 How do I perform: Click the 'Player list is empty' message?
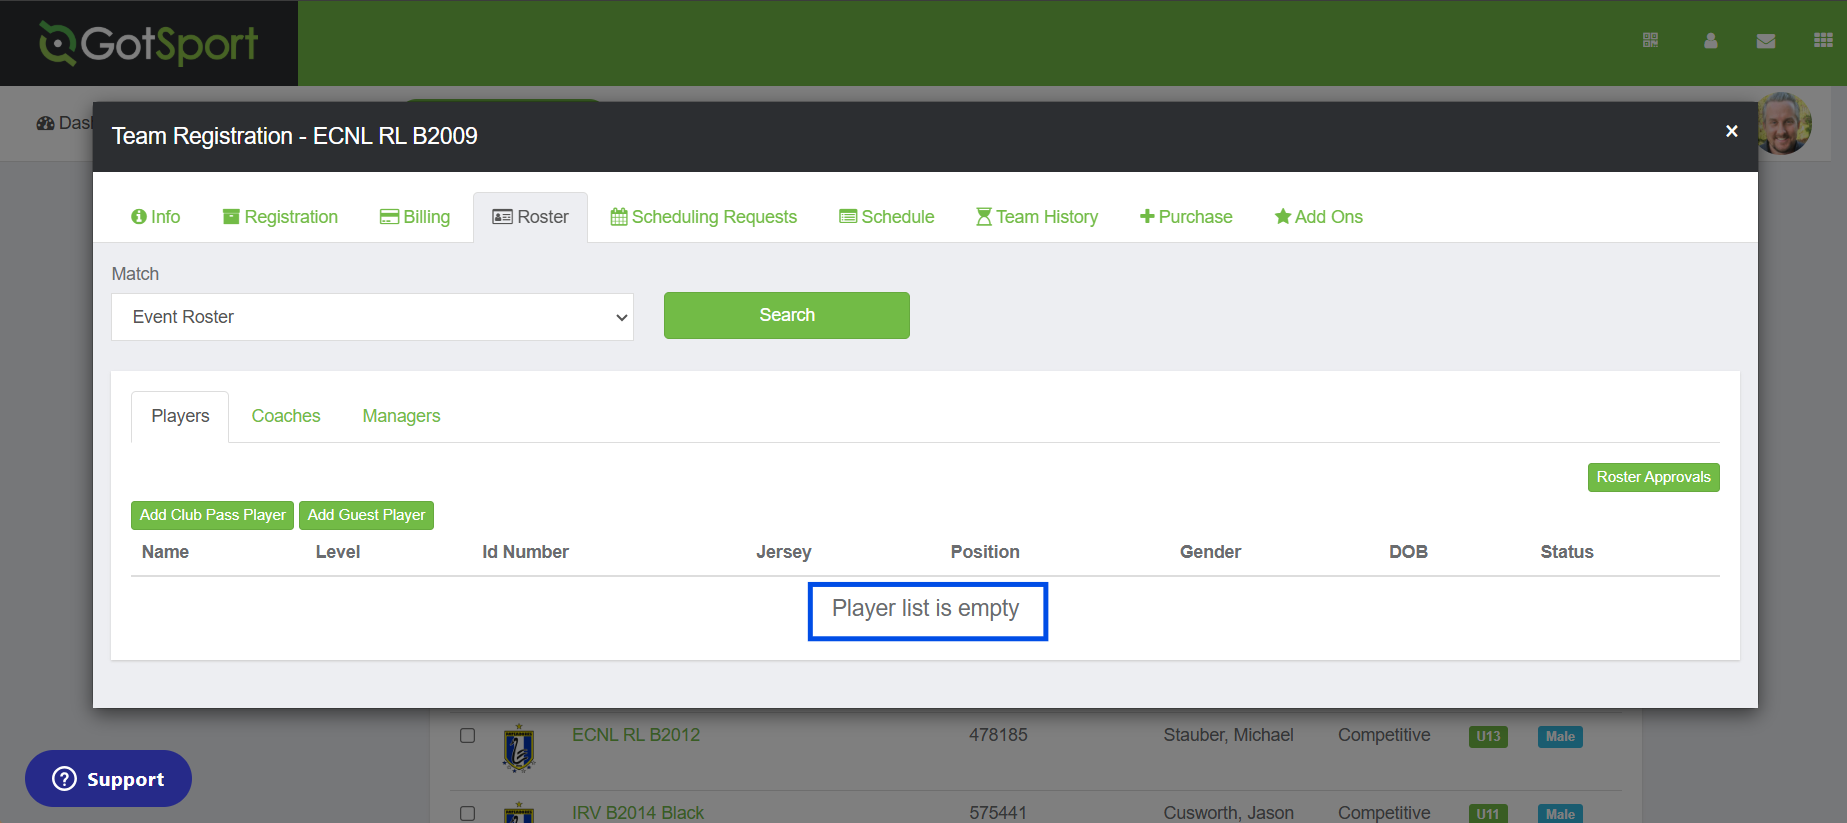click(926, 609)
